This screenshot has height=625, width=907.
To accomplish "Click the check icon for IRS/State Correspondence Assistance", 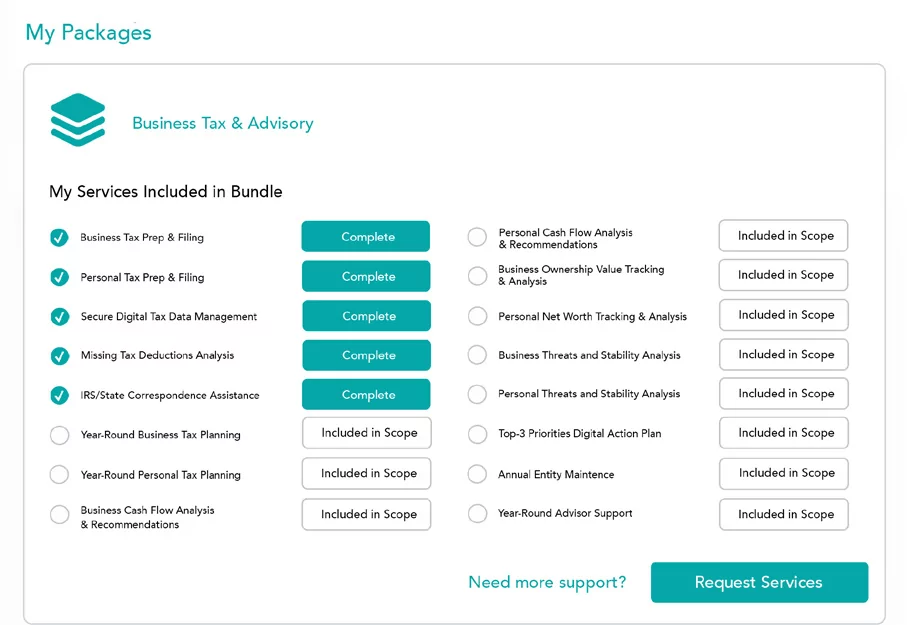I will 59,395.
